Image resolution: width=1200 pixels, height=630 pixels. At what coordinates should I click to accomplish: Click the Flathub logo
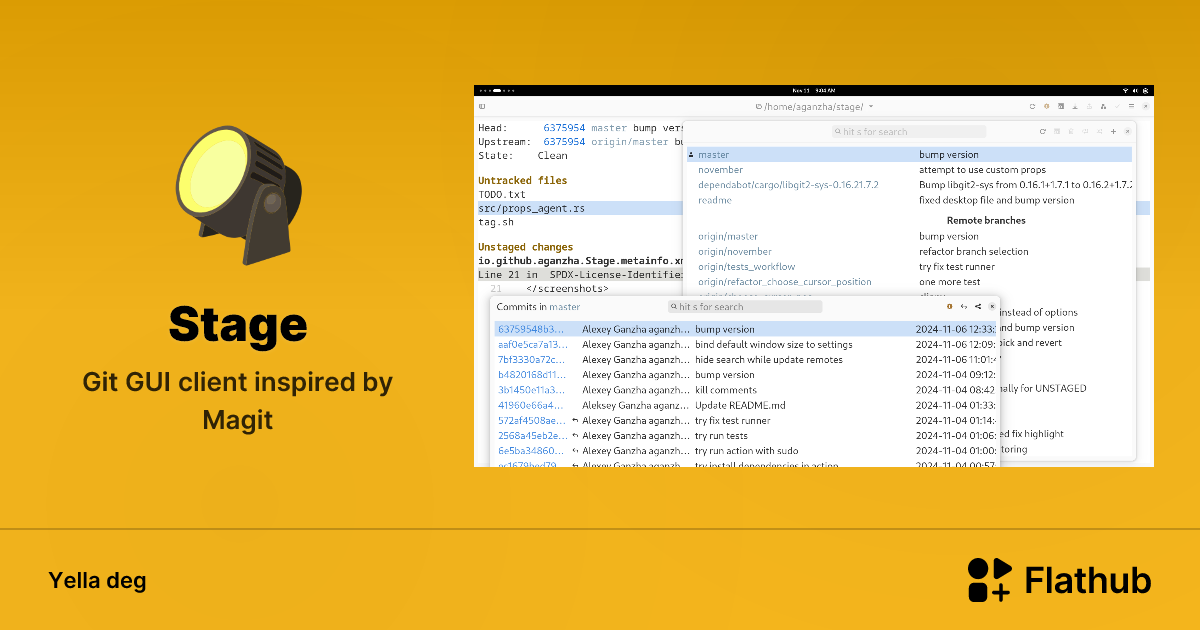click(1059, 580)
